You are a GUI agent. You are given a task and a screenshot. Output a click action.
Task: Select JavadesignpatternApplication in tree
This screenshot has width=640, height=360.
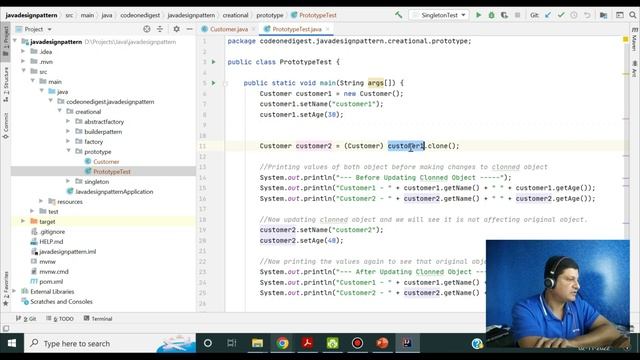click(114, 191)
